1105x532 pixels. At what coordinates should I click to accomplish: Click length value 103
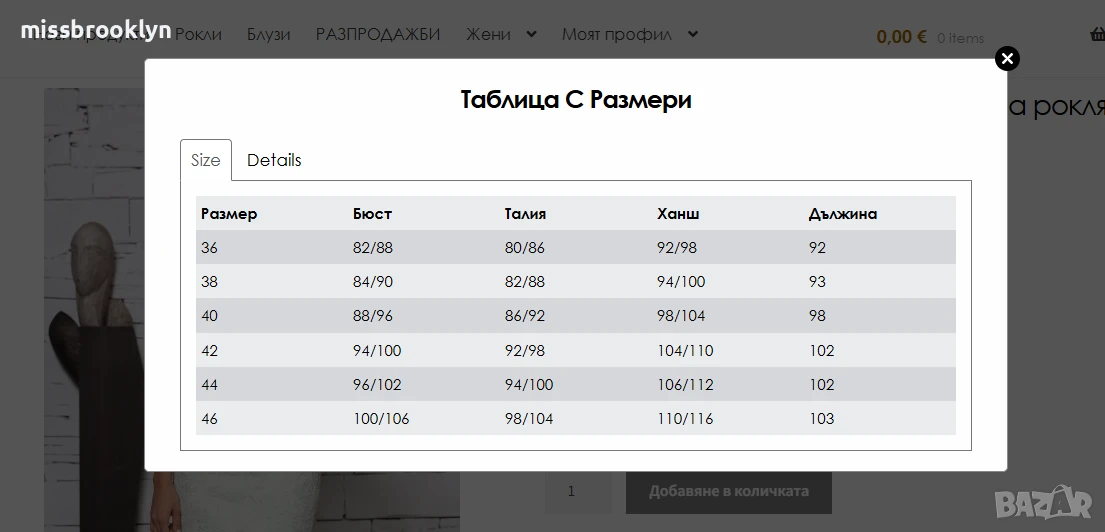click(x=822, y=419)
